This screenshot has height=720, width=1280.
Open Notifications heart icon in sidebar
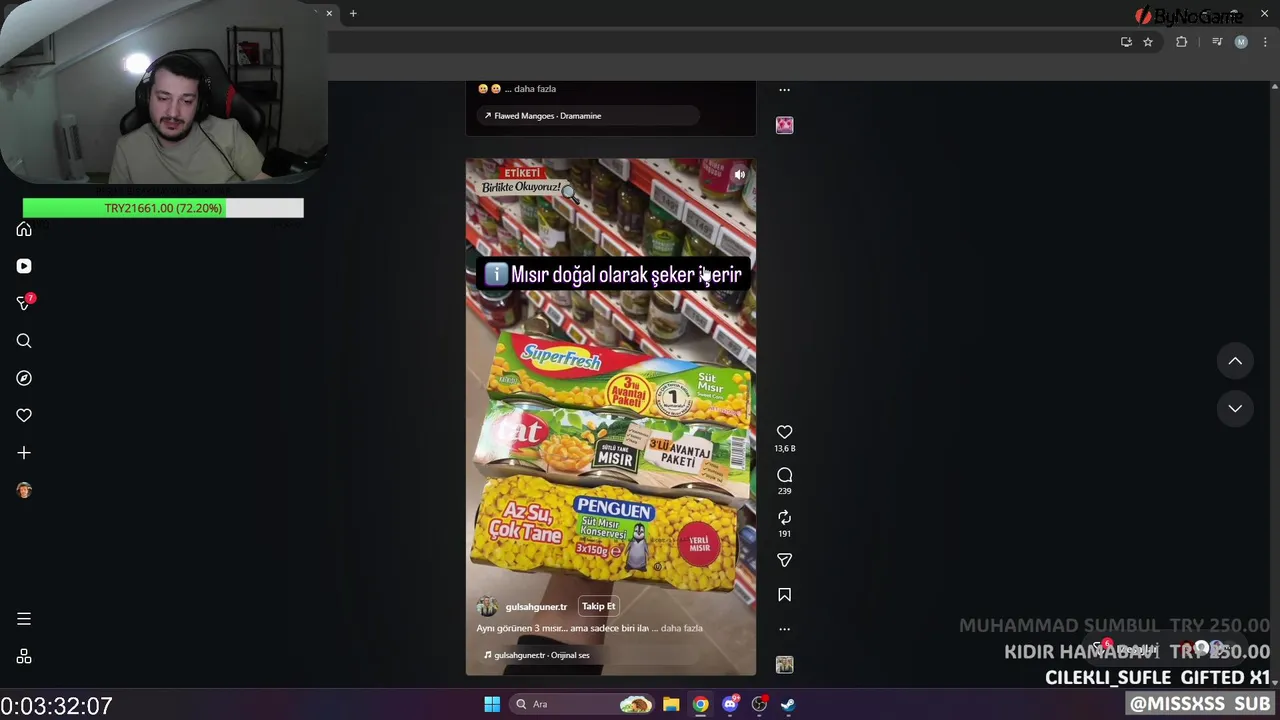24,415
